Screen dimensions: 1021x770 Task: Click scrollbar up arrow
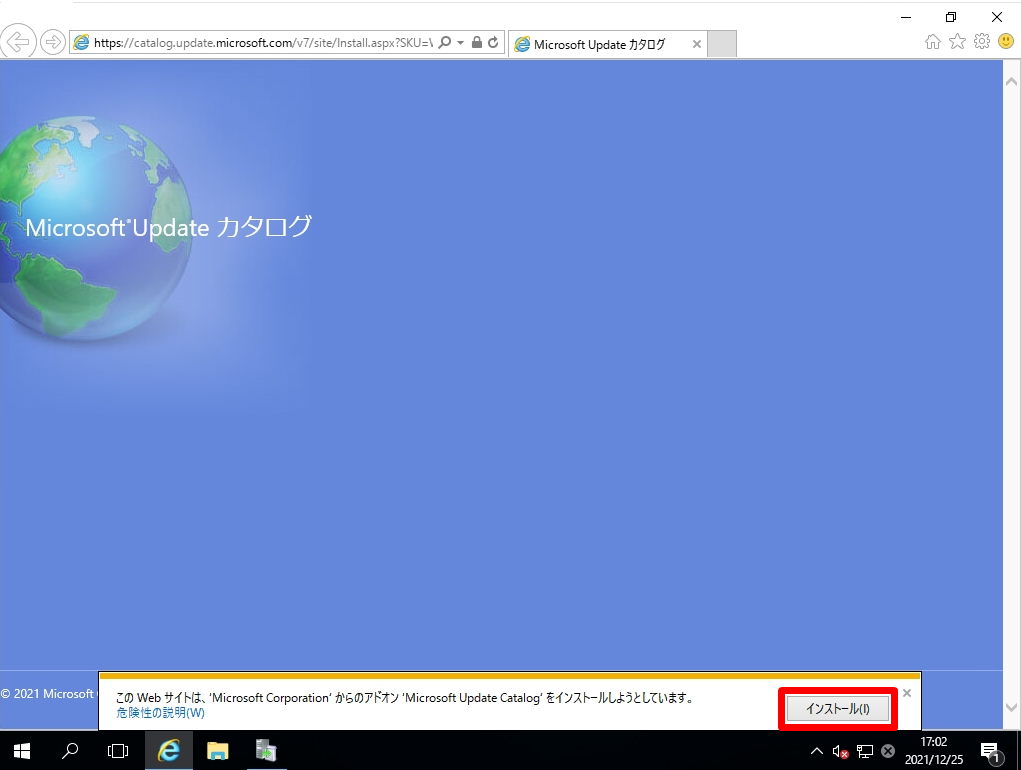tap(1011, 82)
